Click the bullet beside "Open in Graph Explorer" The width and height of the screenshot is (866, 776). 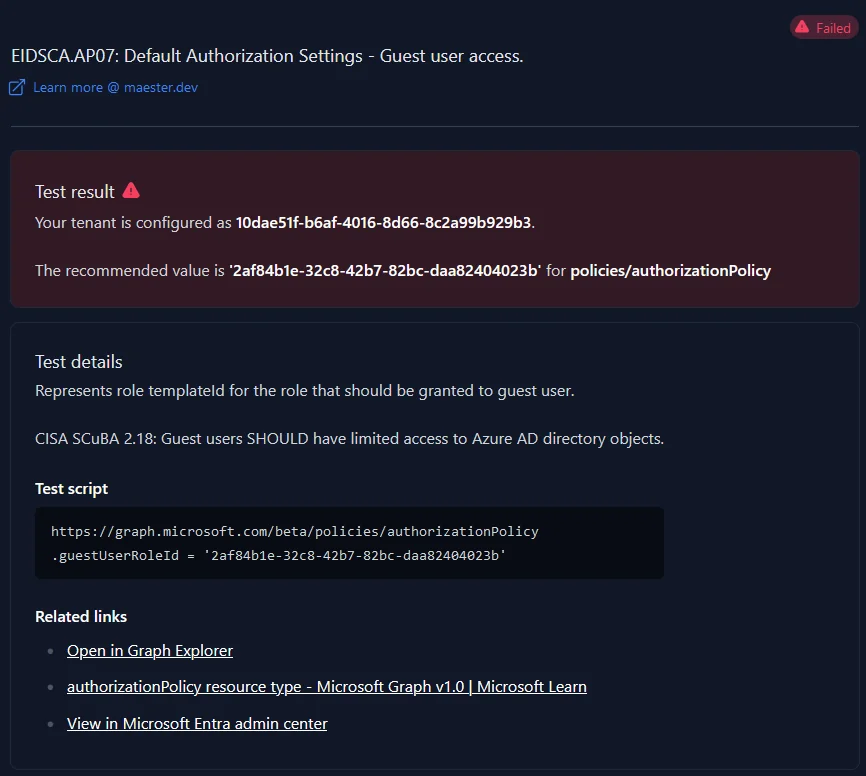(50, 650)
